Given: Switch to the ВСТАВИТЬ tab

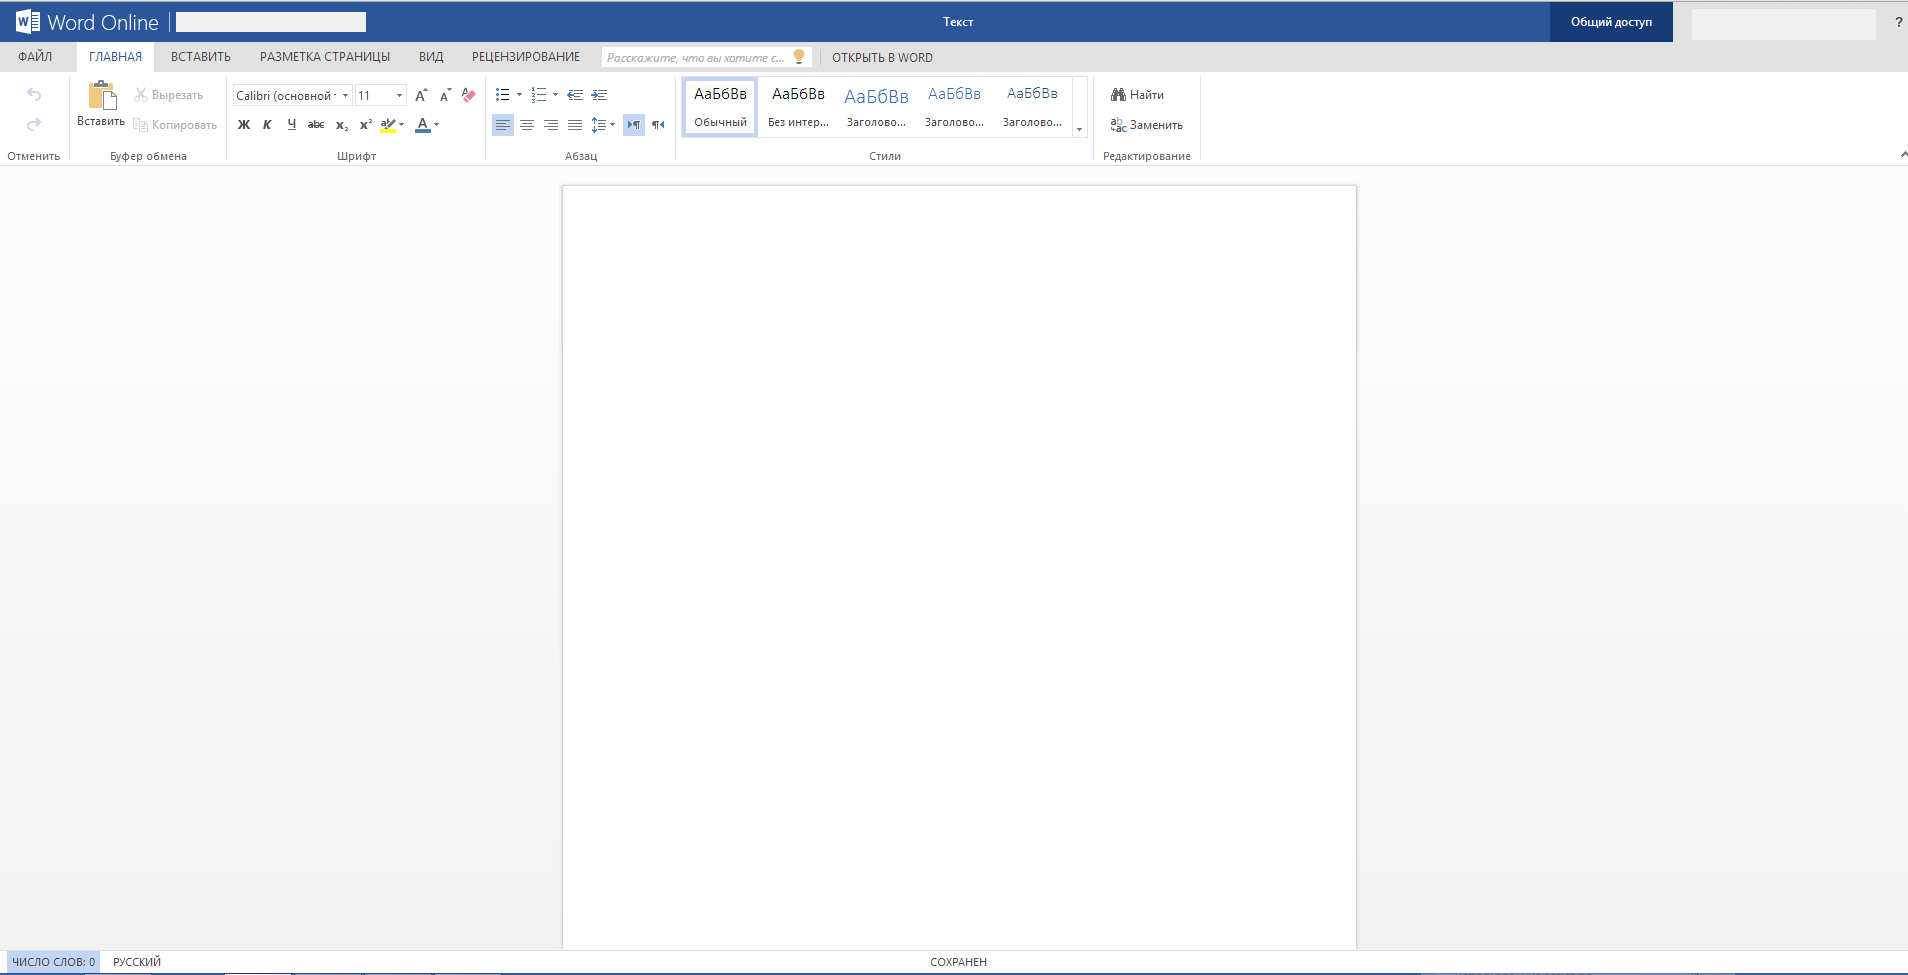Looking at the screenshot, I should (x=201, y=57).
